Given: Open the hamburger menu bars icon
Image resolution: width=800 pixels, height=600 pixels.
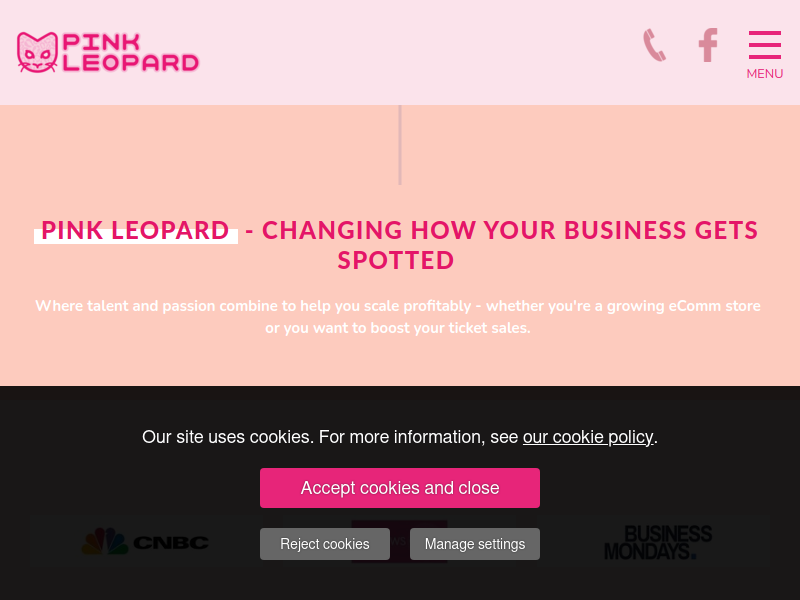Looking at the screenshot, I should pos(764,45).
